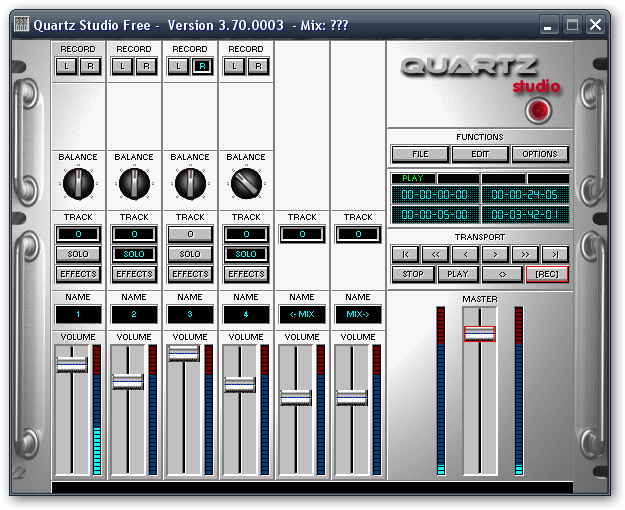Screen dimensions: 625x510
Task: Click the name field showing 1
Action: pyautogui.click(x=78, y=314)
